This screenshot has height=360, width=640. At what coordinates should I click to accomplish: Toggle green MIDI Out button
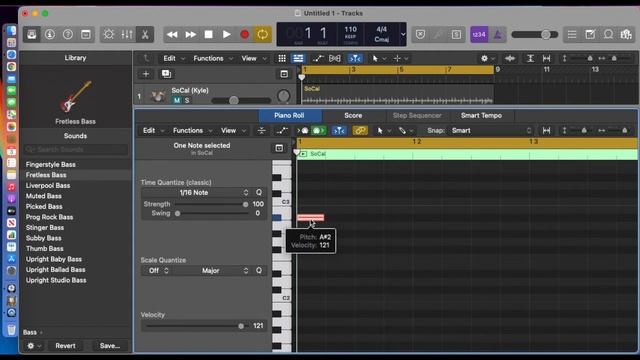pyautogui.click(x=318, y=131)
